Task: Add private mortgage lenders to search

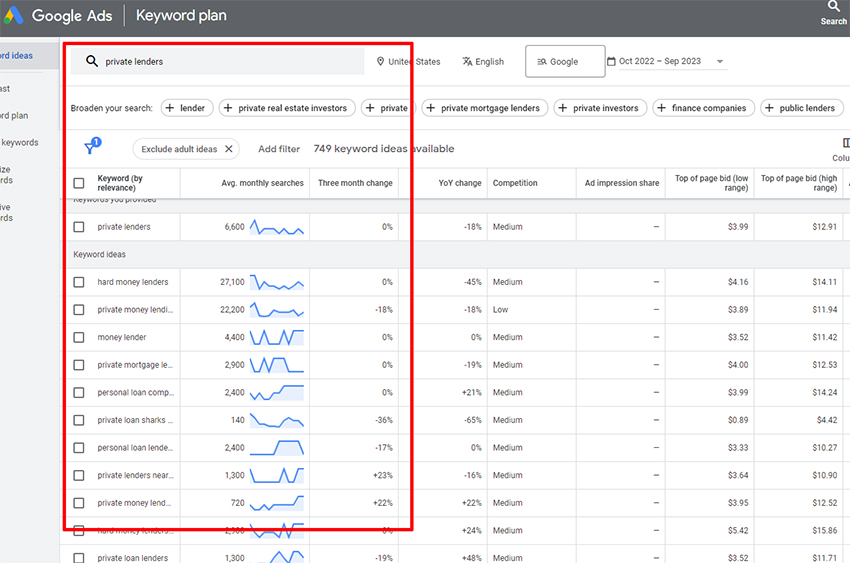Action: click(485, 108)
